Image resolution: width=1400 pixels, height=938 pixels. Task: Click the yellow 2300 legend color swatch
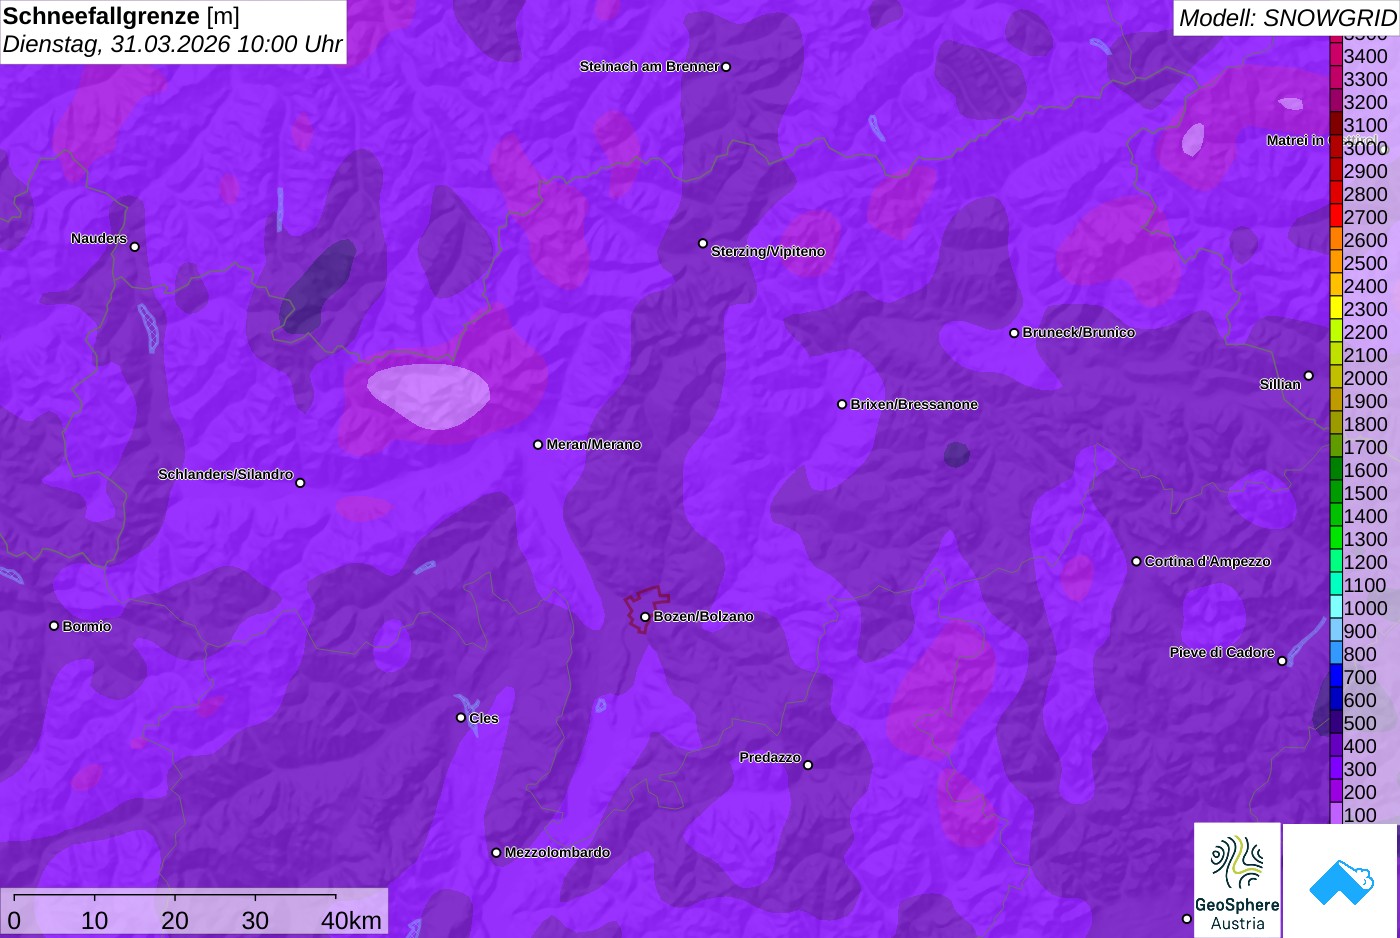tap(1335, 308)
